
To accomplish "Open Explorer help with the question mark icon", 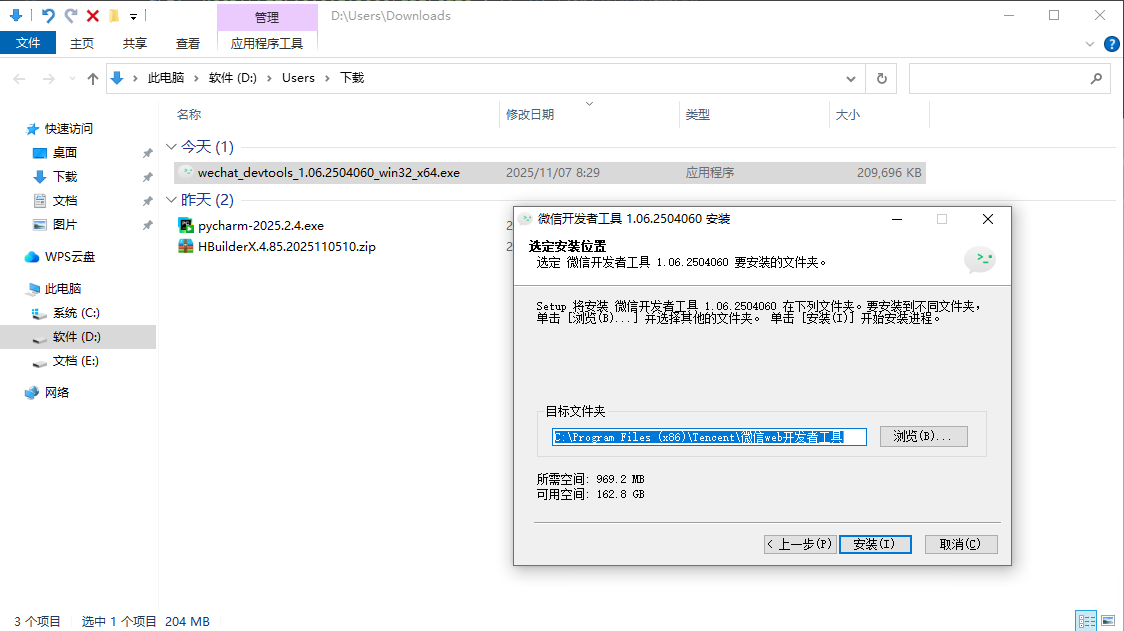I will coord(1111,44).
